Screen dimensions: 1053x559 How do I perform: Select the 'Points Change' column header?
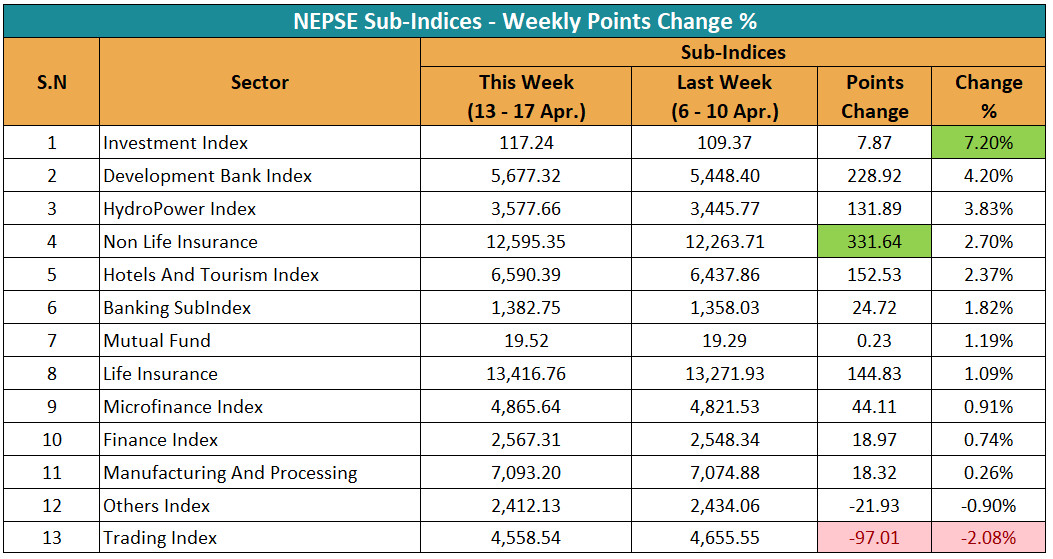point(874,96)
